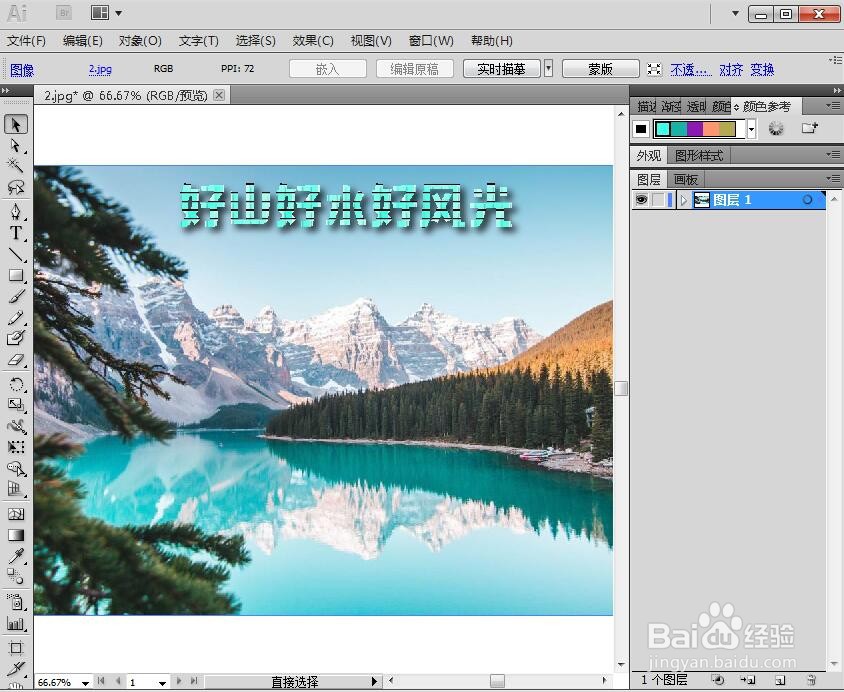
Task: Switch to the 画板 tab
Action: pyautogui.click(x=686, y=178)
